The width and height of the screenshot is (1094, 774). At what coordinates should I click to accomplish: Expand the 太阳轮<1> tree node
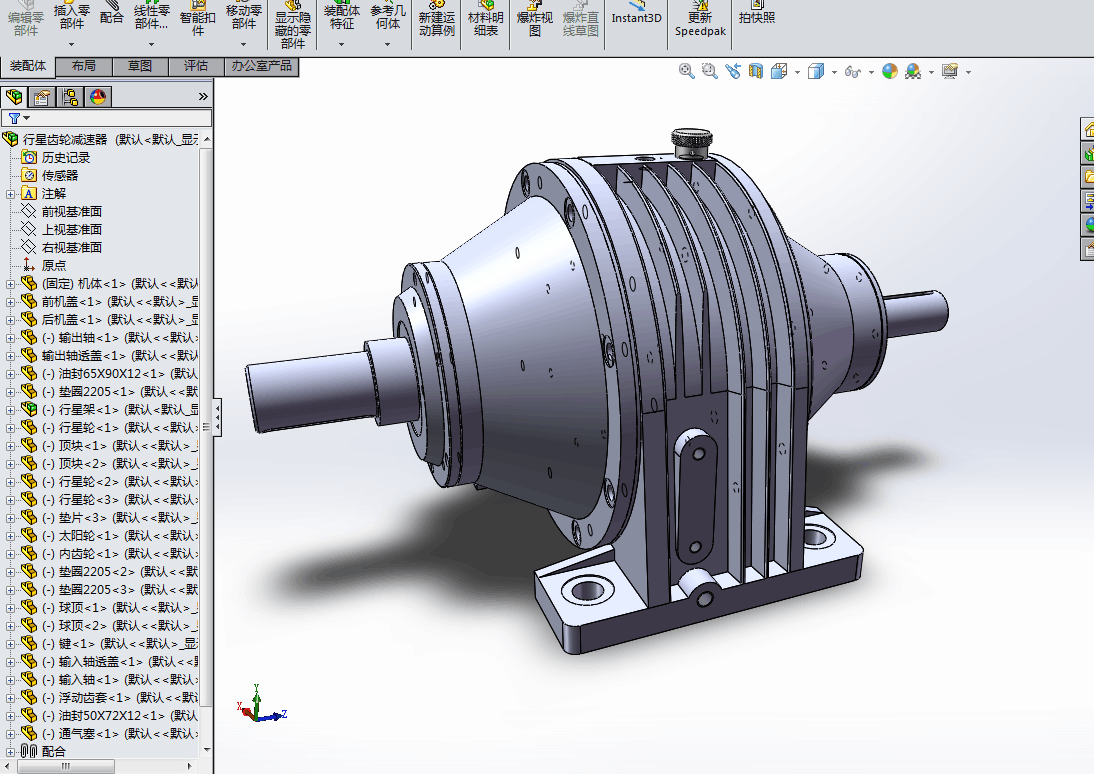pyautogui.click(x=11, y=536)
